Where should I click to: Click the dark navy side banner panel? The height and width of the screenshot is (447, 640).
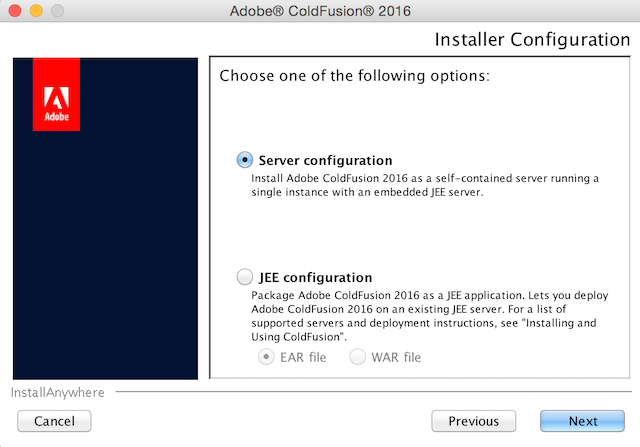click(105, 219)
